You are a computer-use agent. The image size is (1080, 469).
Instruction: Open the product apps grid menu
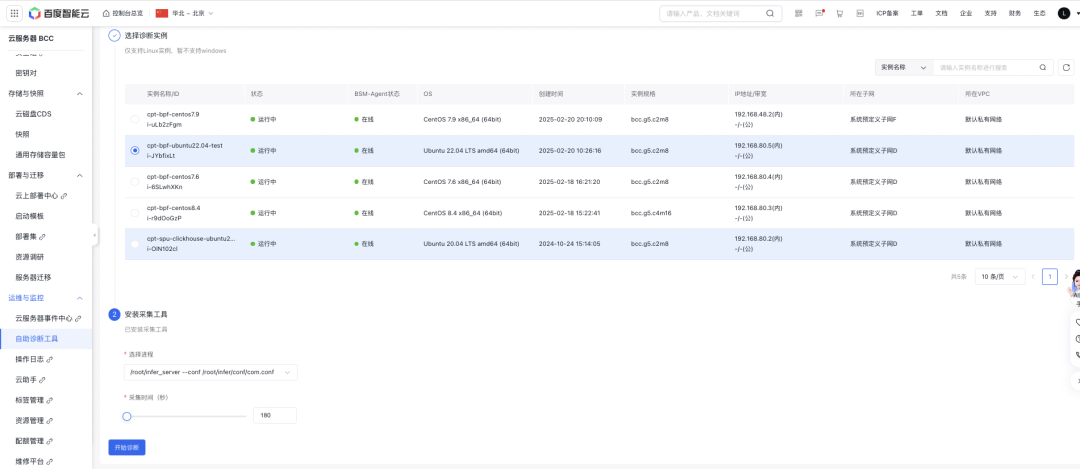coord(14,13)
